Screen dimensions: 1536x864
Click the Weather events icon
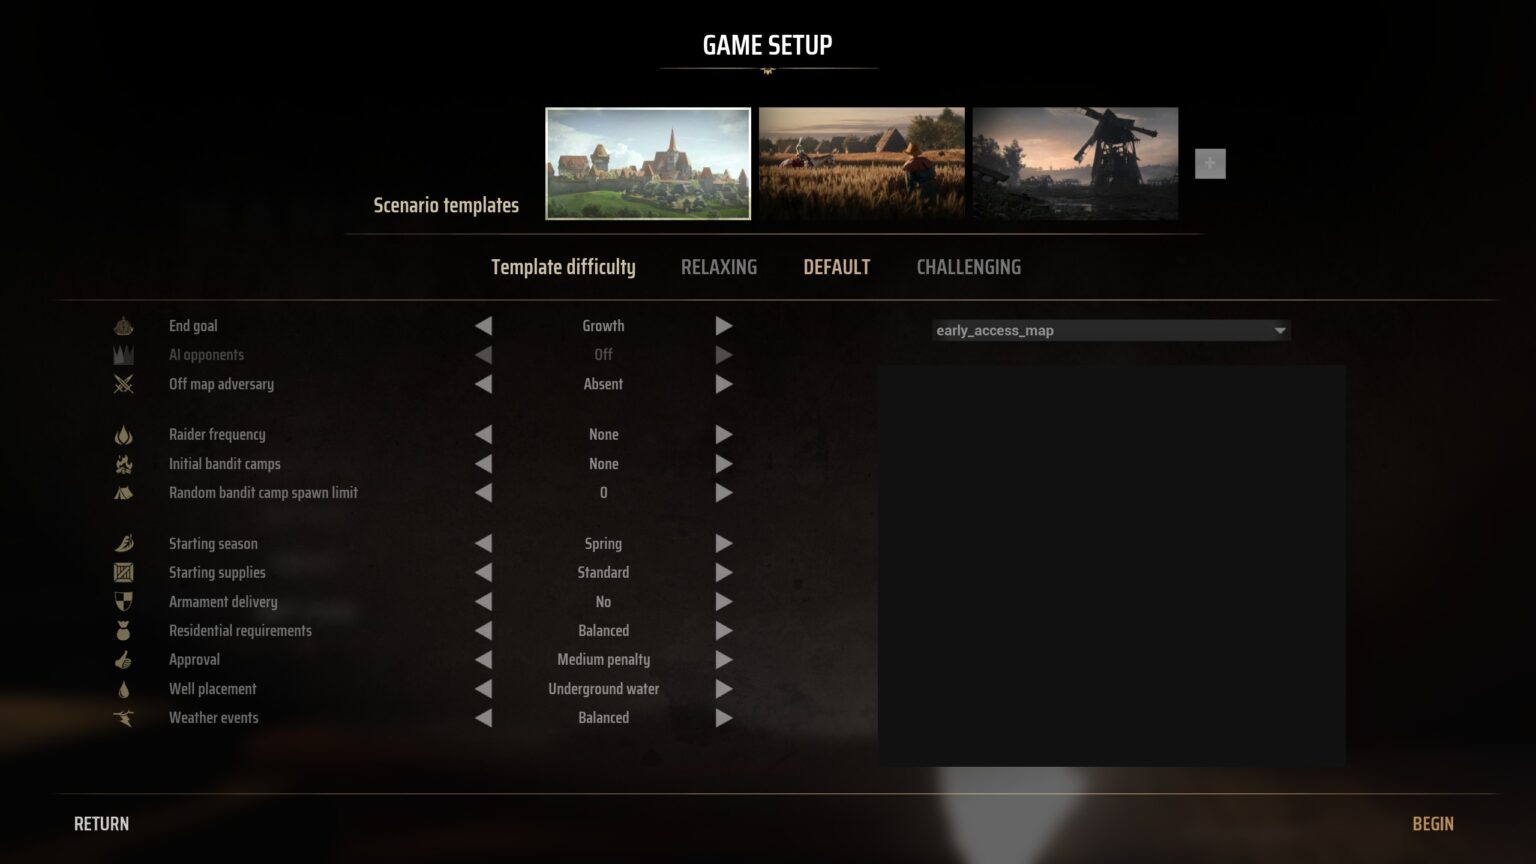click(123, 718)
